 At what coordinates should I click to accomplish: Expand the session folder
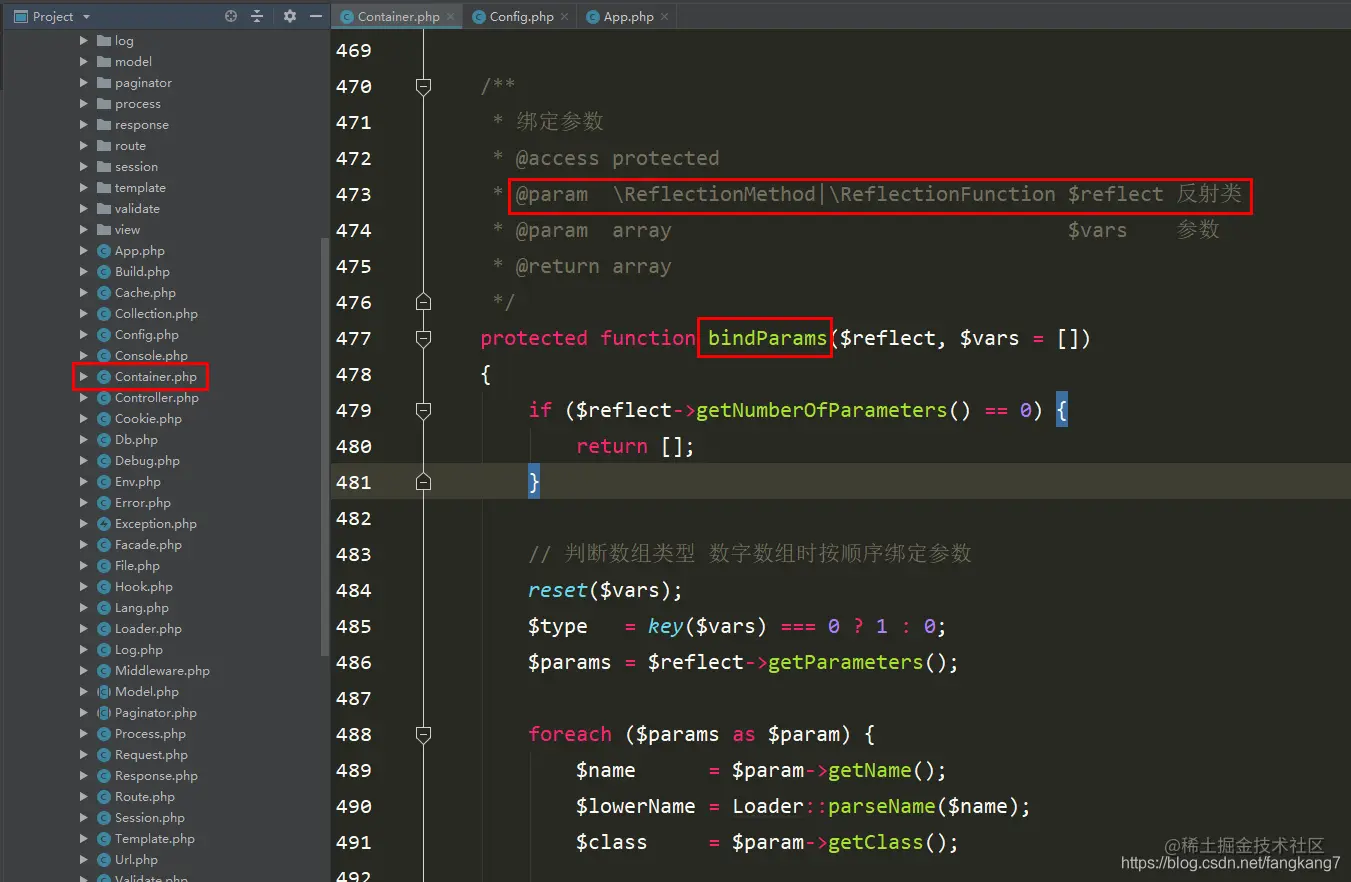[x=84, y=167]
